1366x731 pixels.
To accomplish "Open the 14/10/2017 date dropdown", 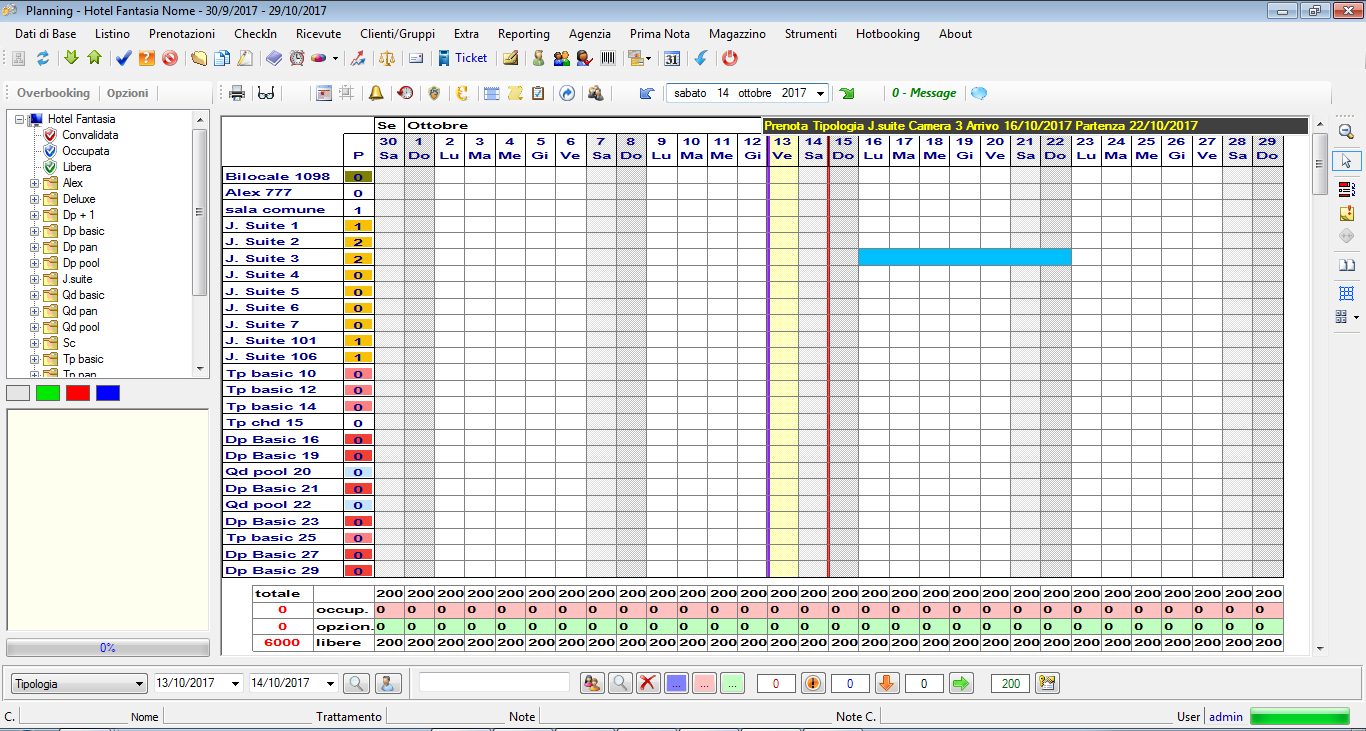I will coord(331,683).
